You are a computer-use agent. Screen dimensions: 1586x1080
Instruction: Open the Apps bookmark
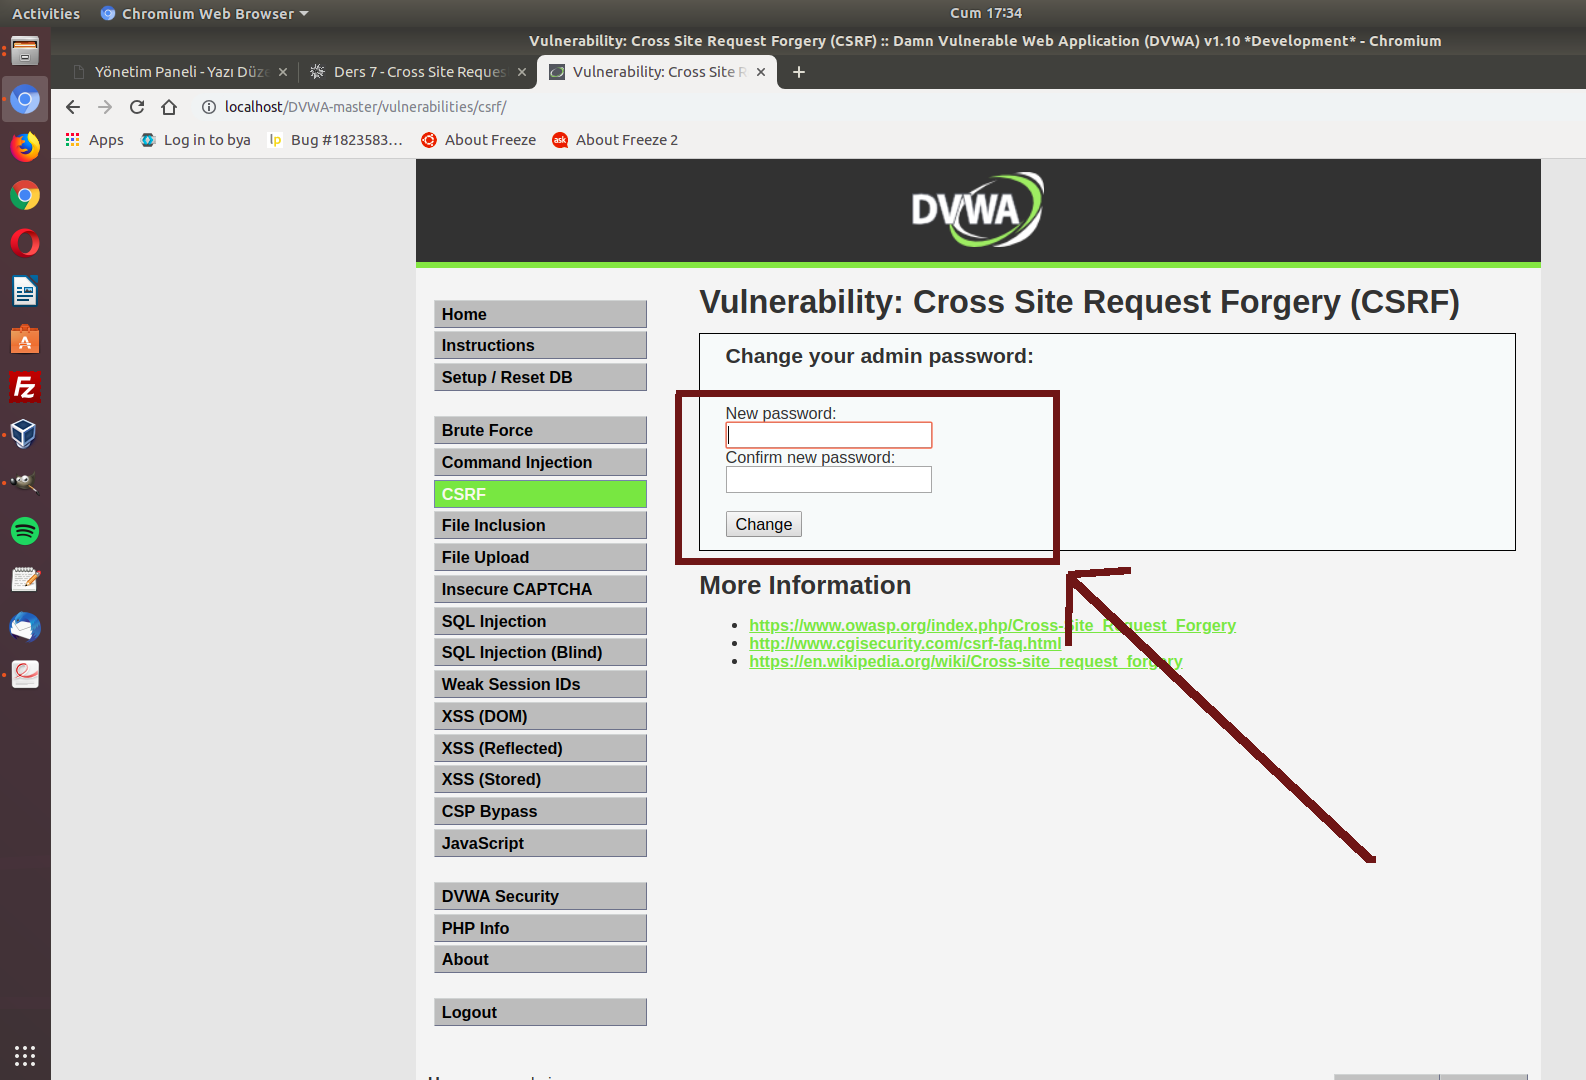(94, 140)
